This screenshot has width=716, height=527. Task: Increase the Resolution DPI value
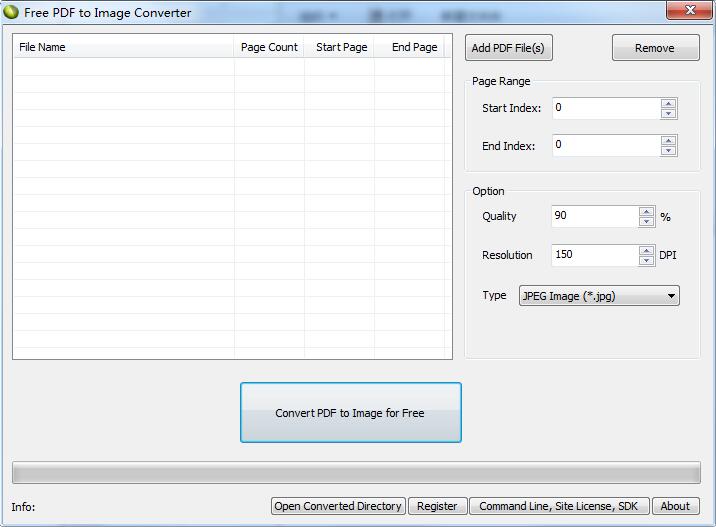[x=647, y=250]
